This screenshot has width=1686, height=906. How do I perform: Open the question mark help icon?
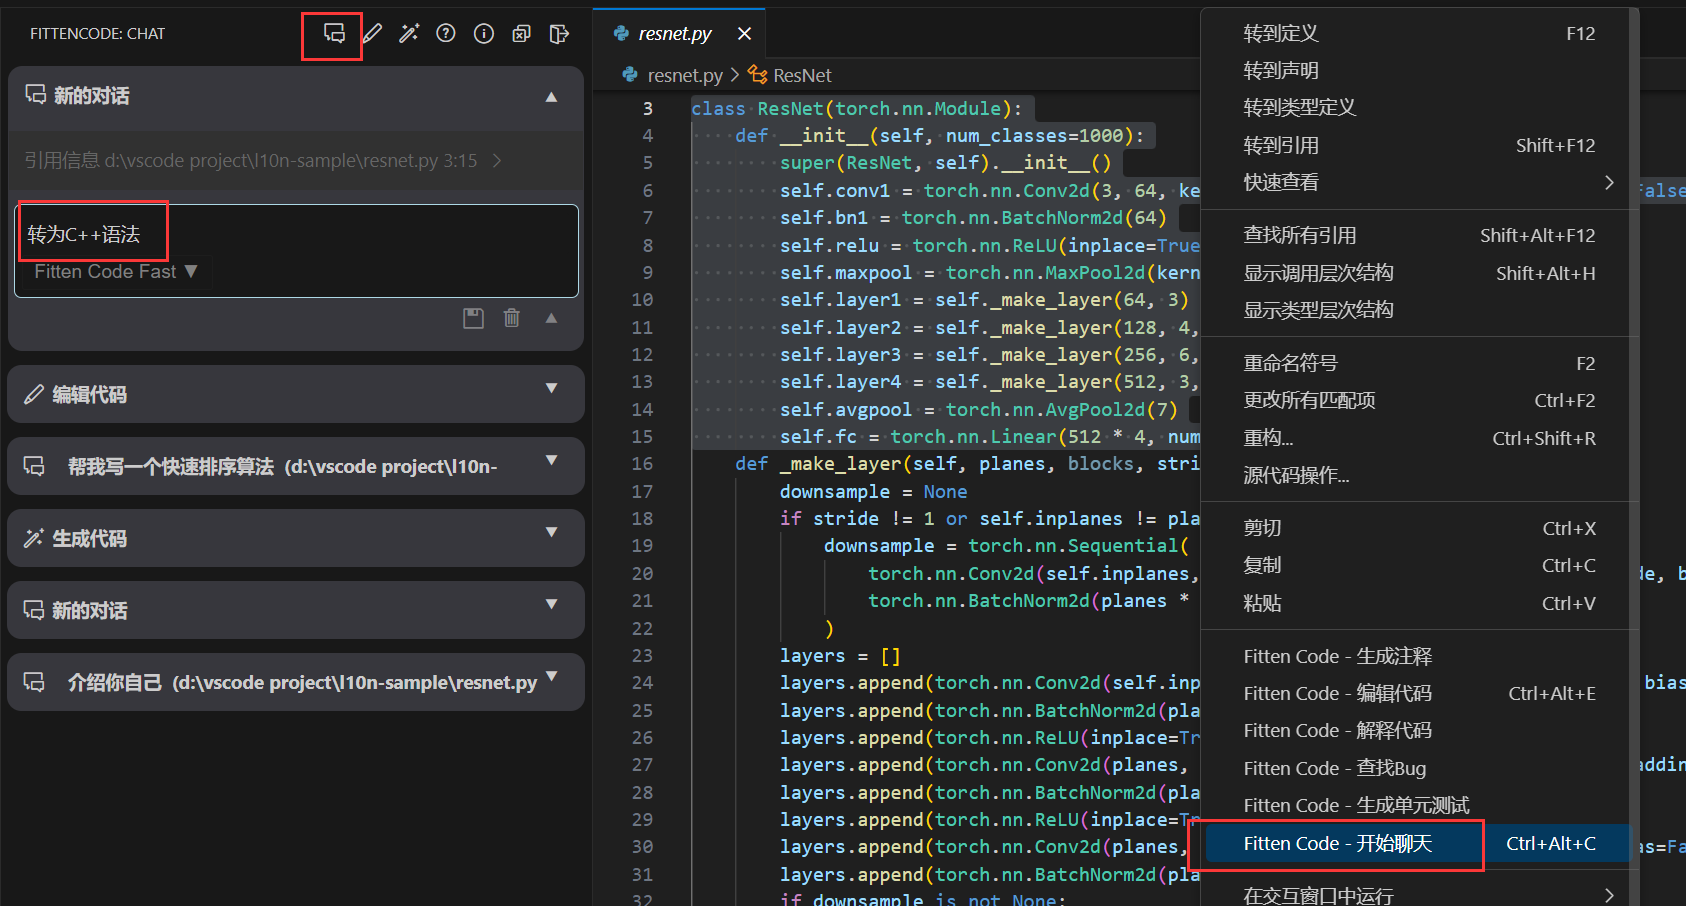coord(446,34)
